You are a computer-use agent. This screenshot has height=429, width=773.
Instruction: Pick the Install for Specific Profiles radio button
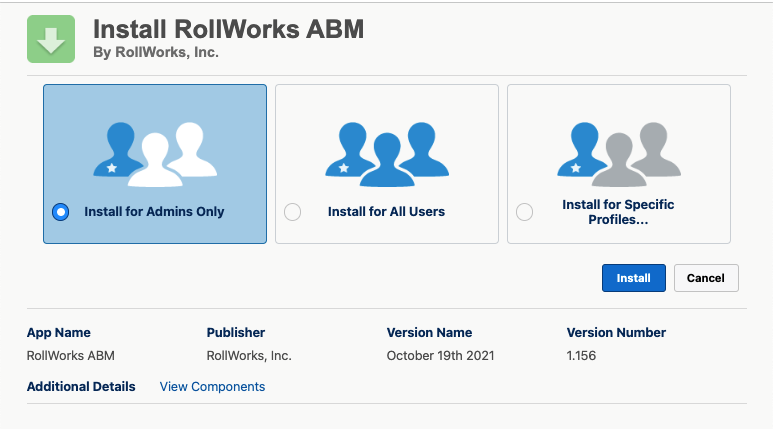click(x=524, y=212)
